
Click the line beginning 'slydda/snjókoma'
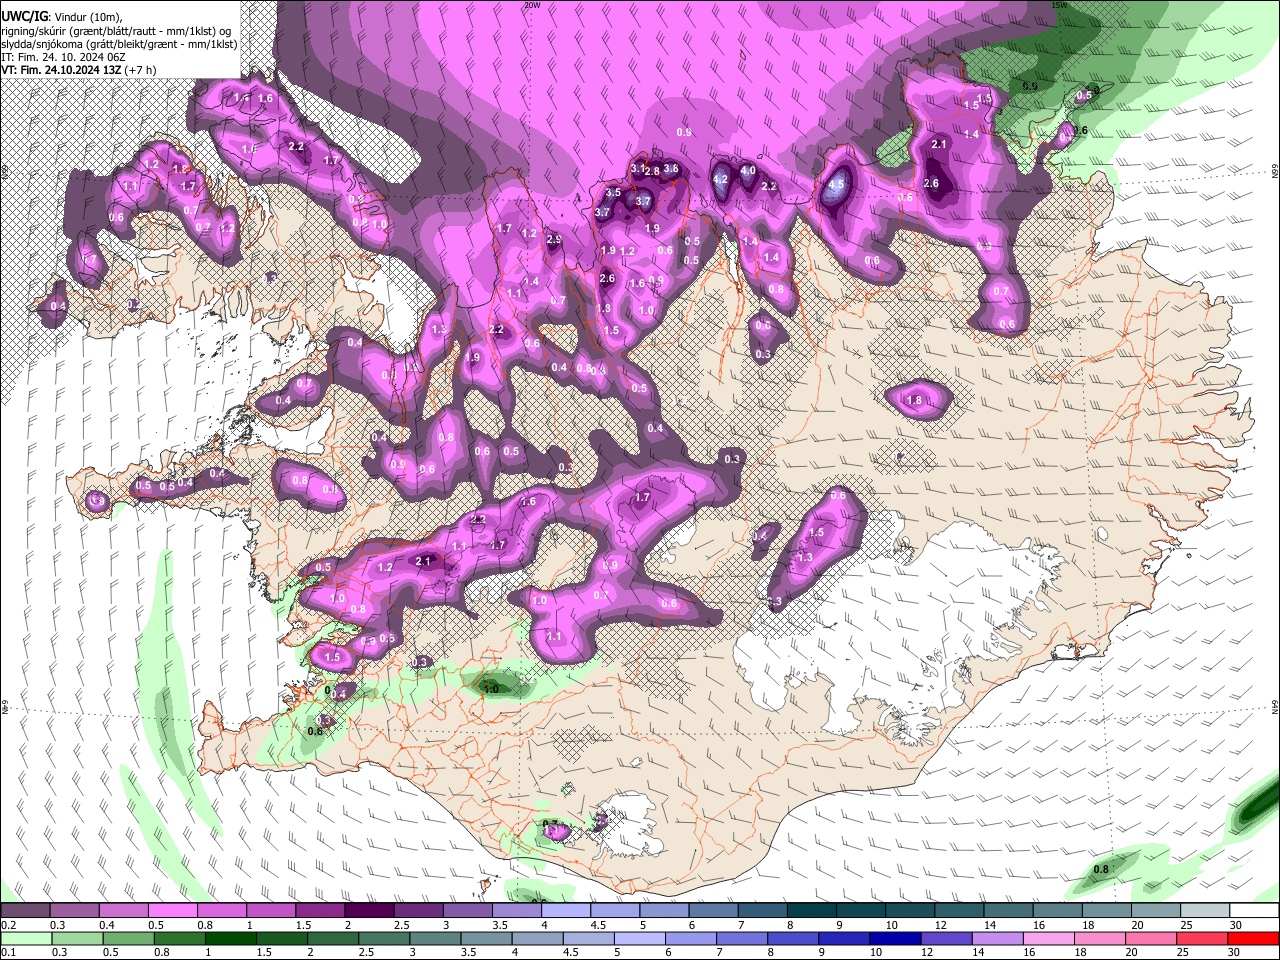pyautogui.click(x=119, y=44)
